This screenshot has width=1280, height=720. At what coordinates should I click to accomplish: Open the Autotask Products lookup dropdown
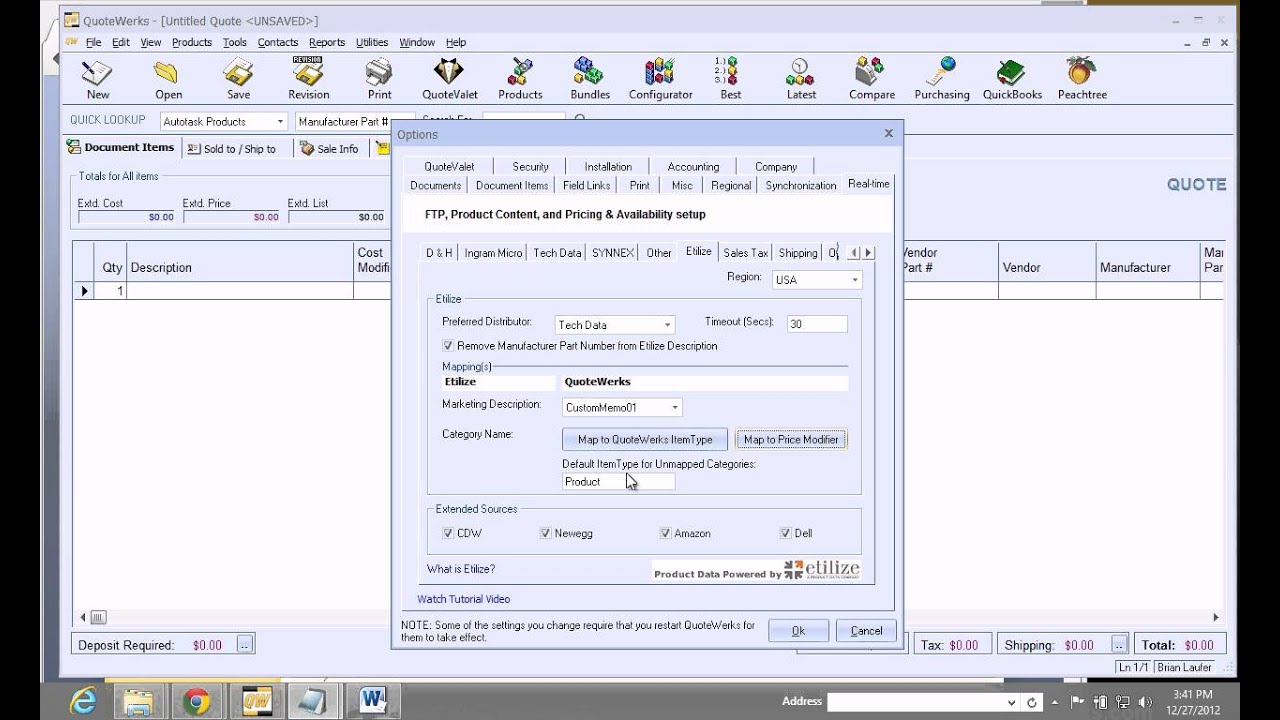click(x=280, y=121)
